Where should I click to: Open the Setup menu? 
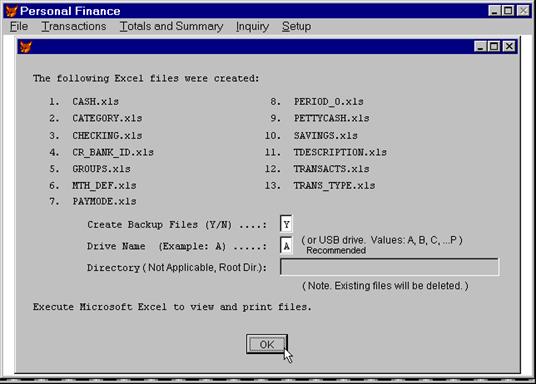[296, 26]
